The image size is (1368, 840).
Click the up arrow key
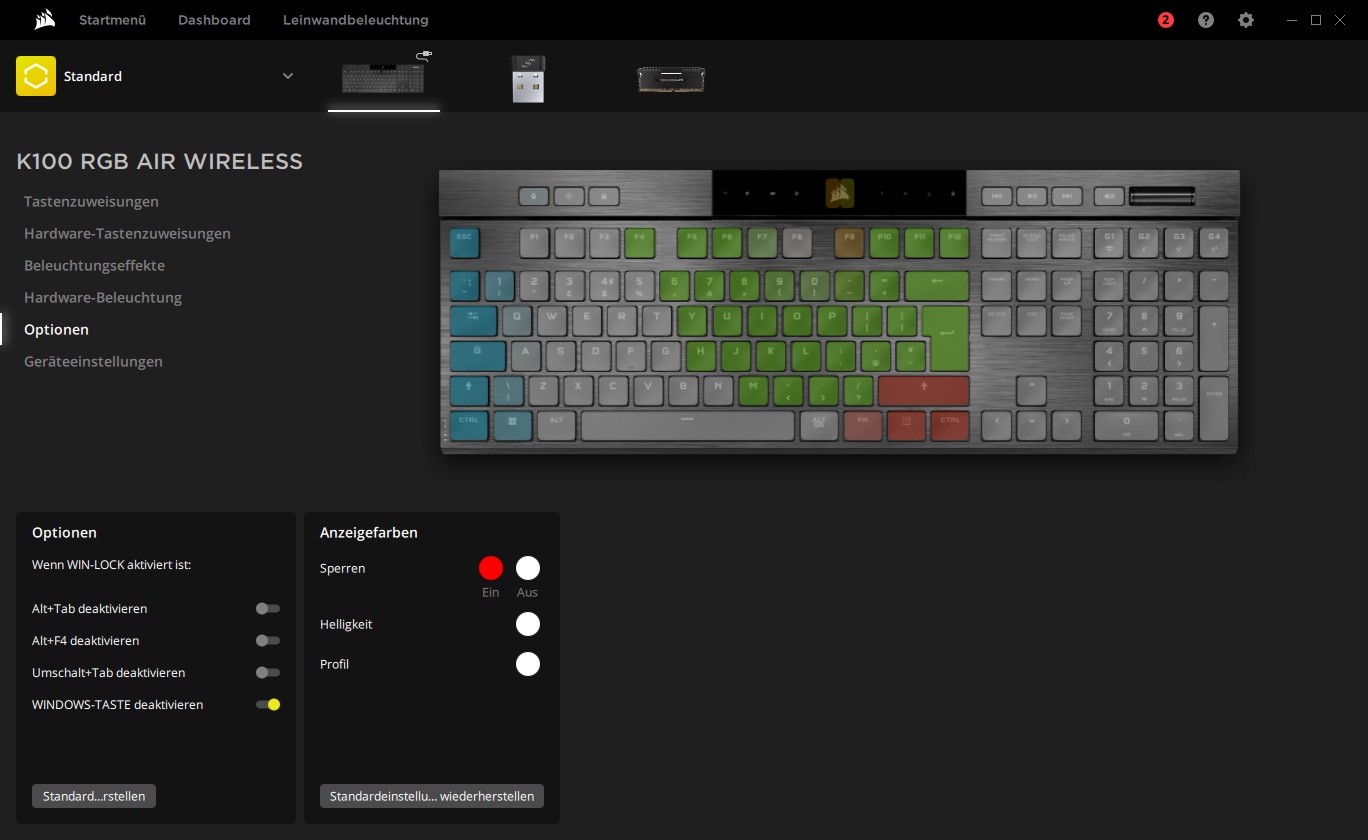1032,390
